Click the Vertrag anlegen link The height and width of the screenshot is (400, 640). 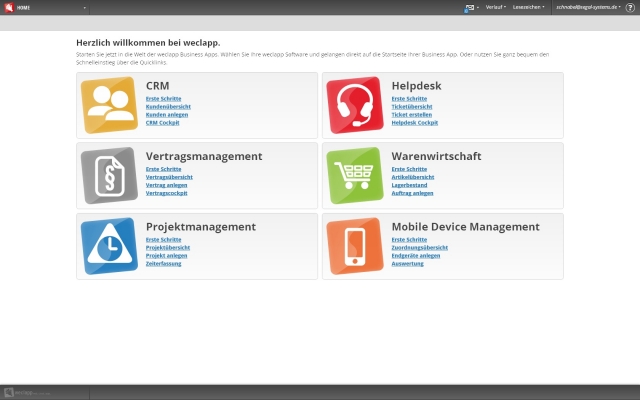point(166,185)
